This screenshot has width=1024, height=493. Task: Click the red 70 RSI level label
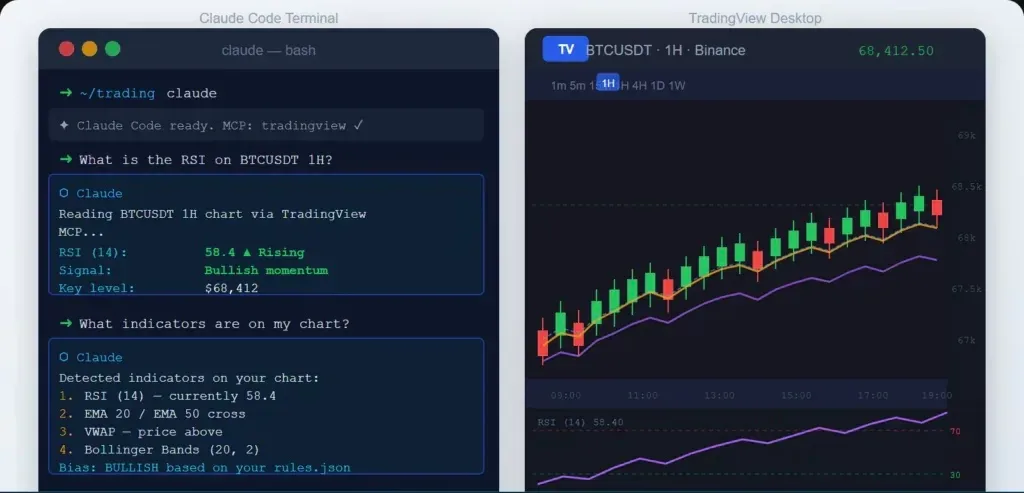pyautogui.click(x=955, y=432)
